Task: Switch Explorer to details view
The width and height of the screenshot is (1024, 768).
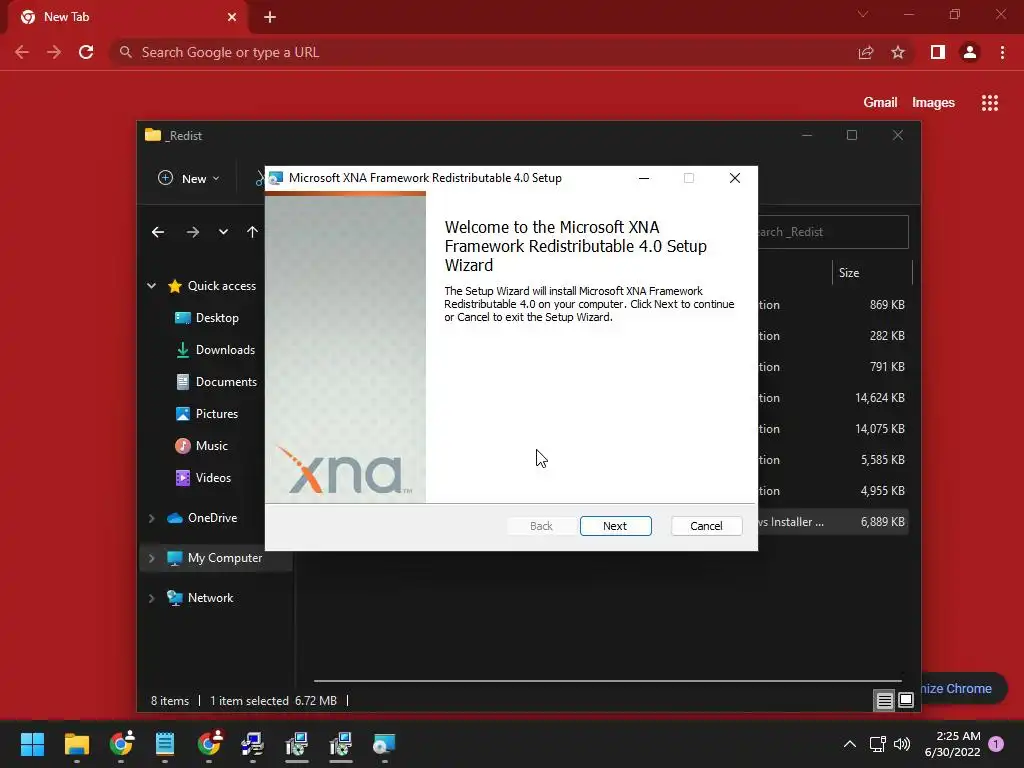Action: 884,701
